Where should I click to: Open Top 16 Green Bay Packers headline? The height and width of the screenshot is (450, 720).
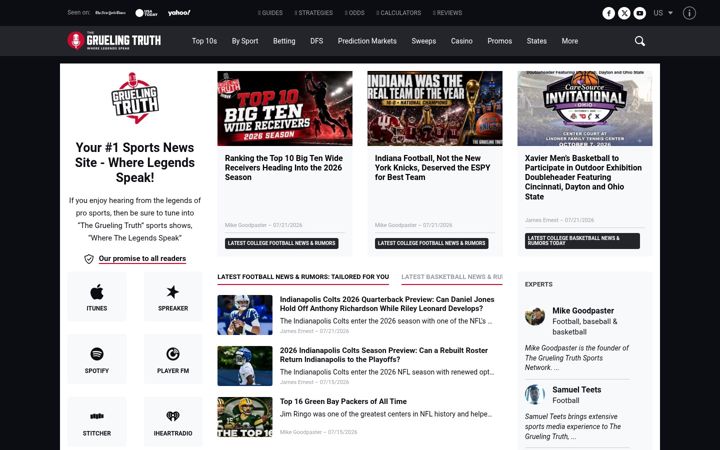click(x=343, y=401)
